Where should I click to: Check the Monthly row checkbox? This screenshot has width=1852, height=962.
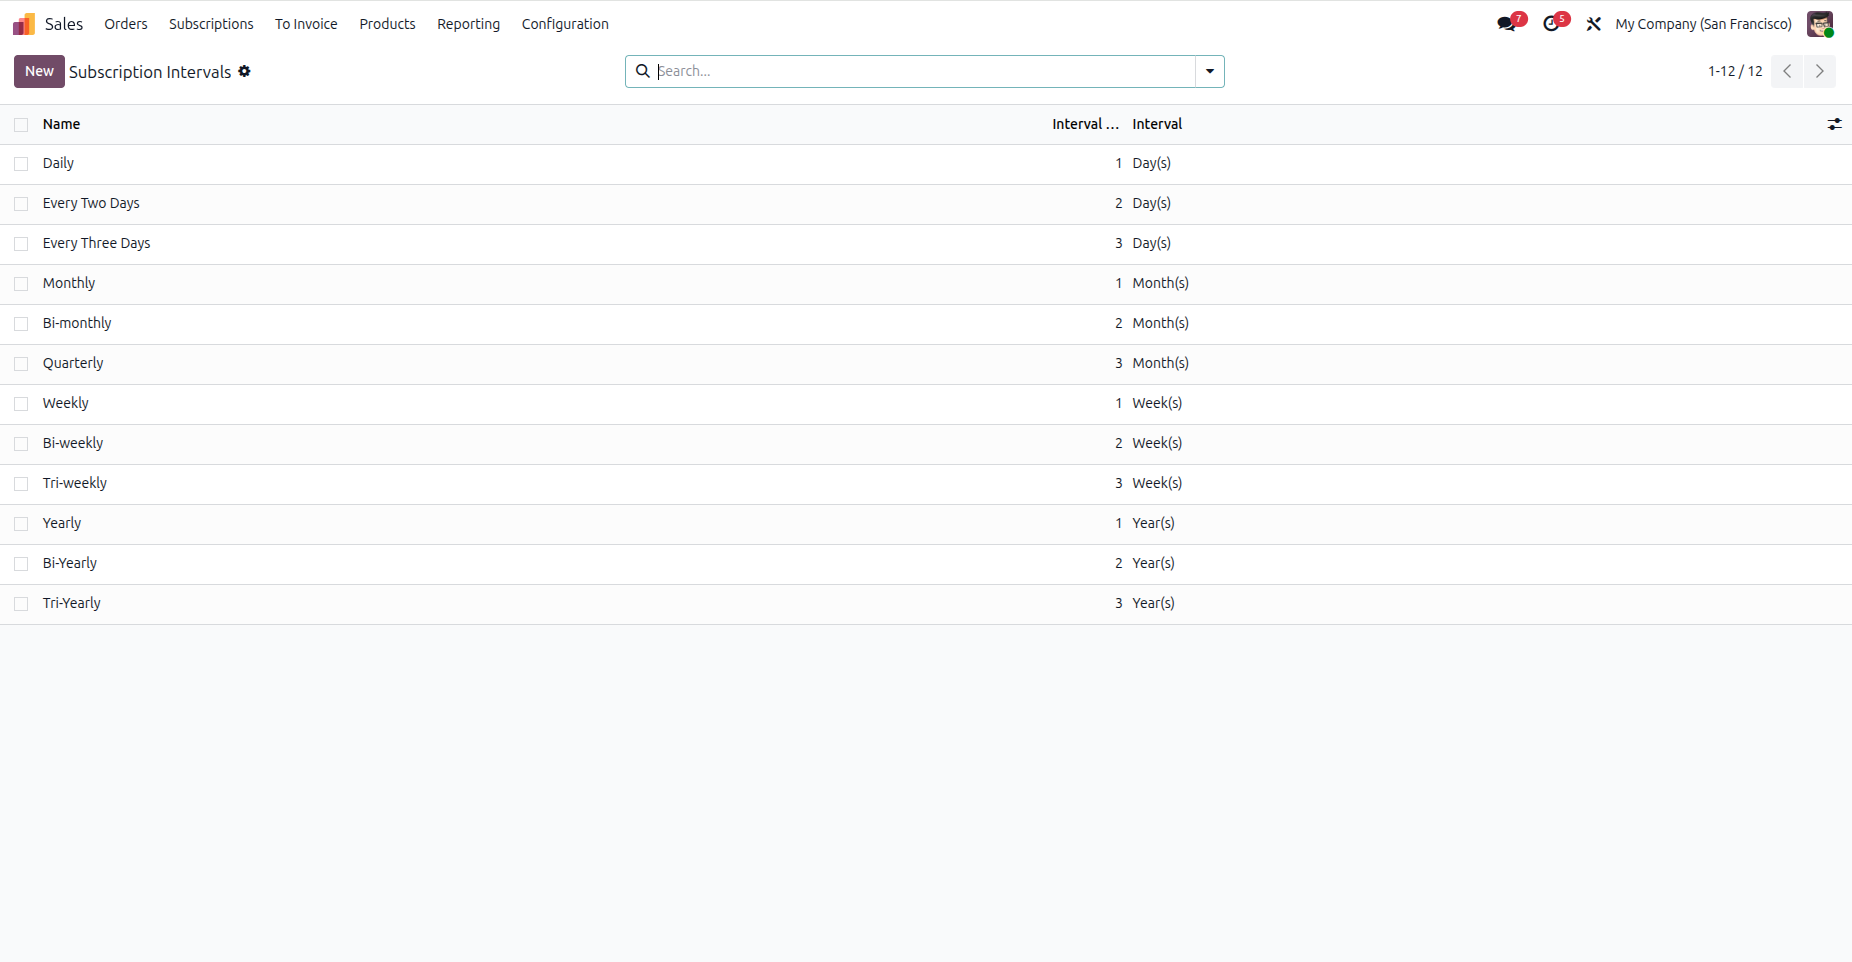(x=21, y=284)
